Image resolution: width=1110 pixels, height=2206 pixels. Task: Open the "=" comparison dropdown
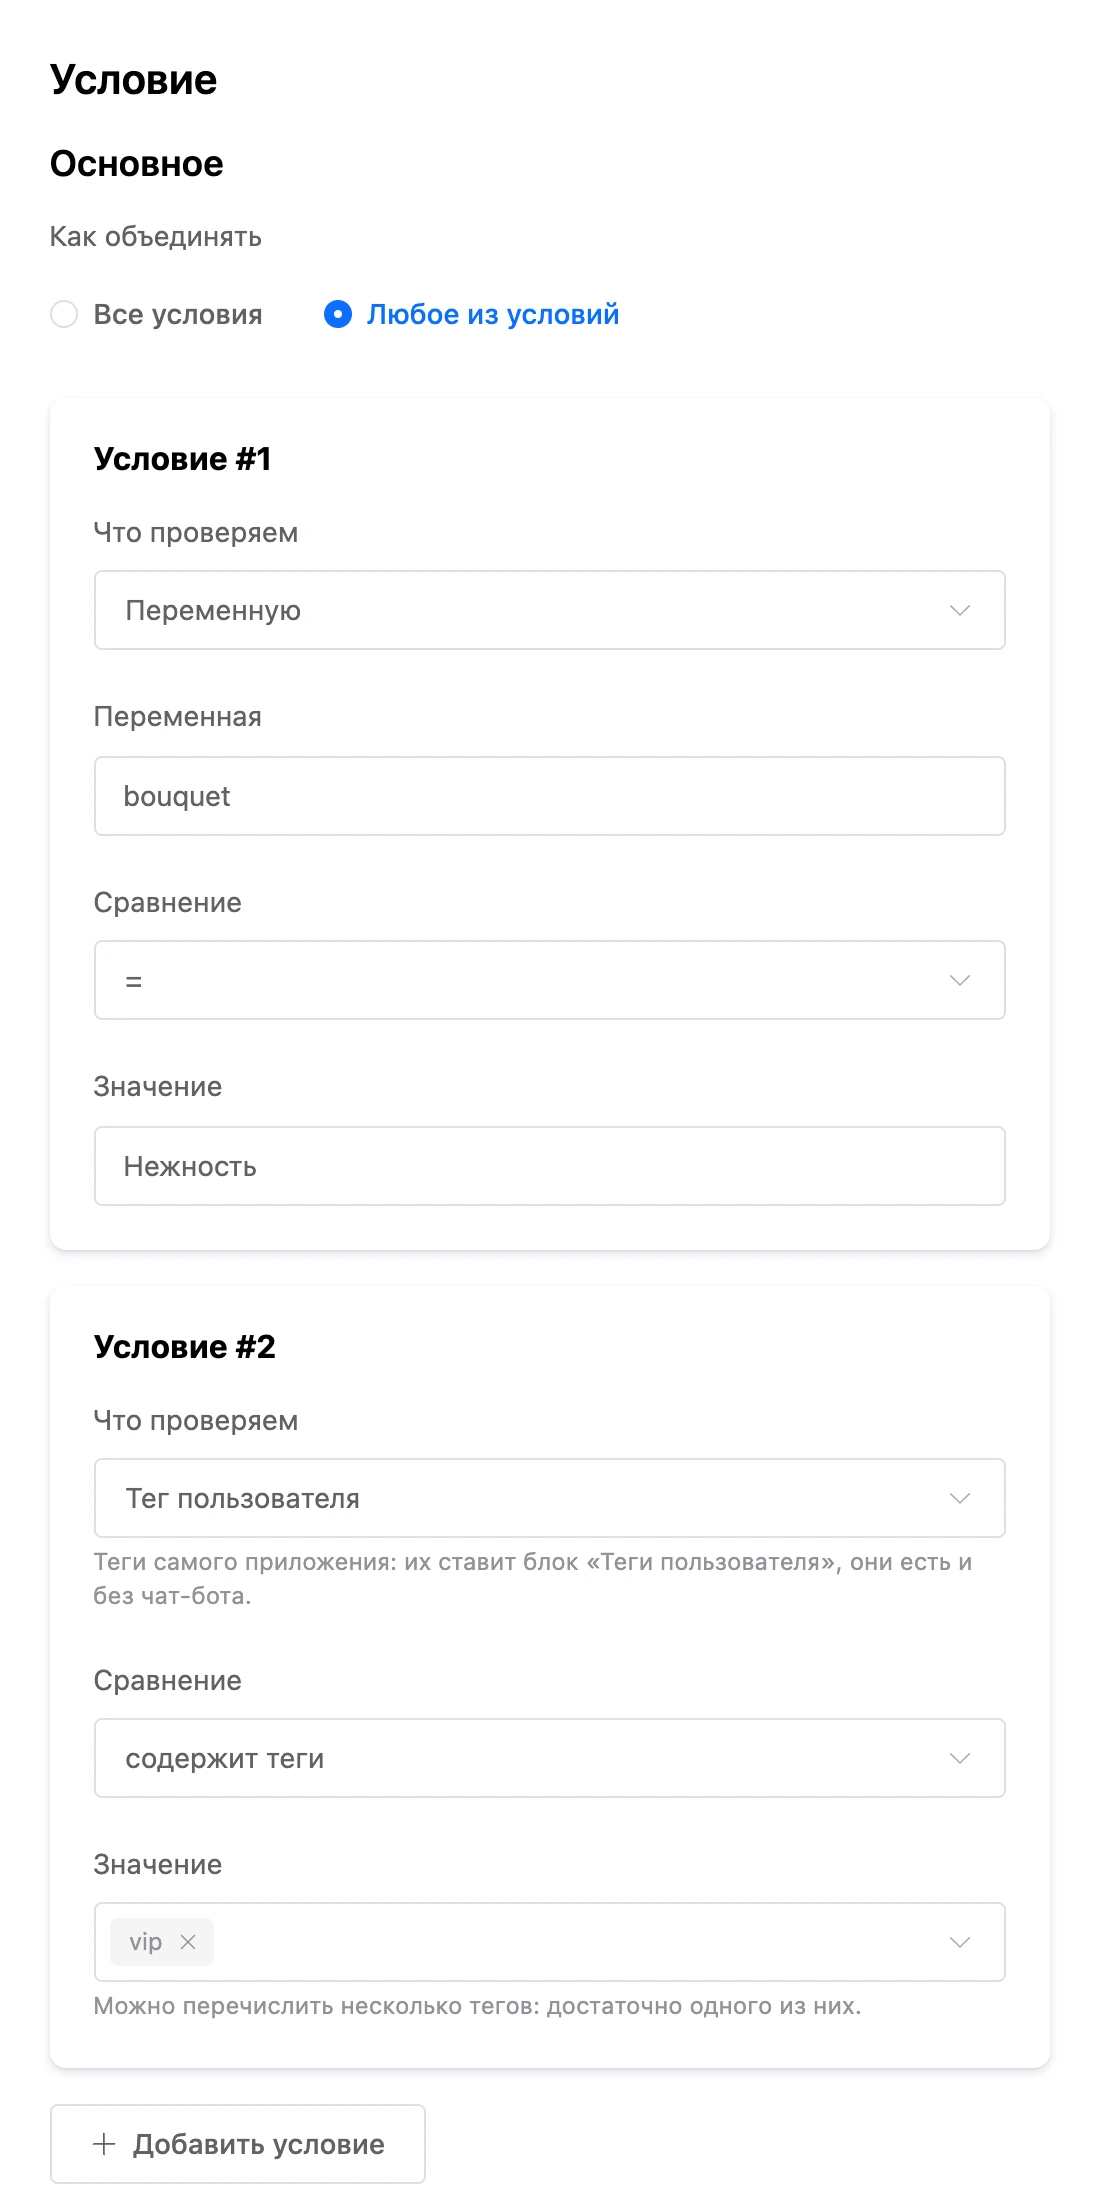pyautogui.click(x=549, y=980)
